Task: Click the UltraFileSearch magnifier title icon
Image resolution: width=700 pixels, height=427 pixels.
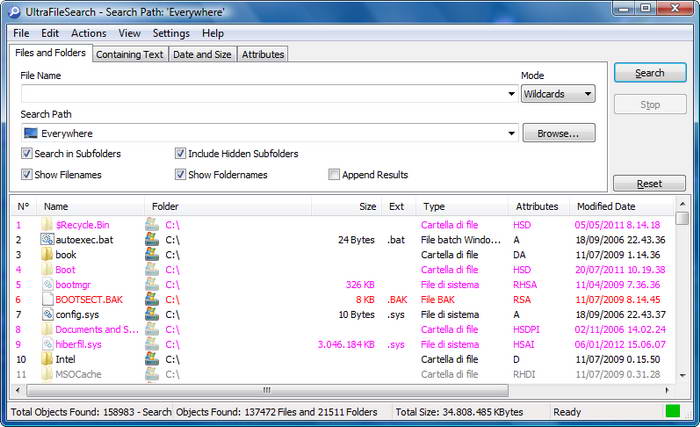Action: [x=14, y=12]
